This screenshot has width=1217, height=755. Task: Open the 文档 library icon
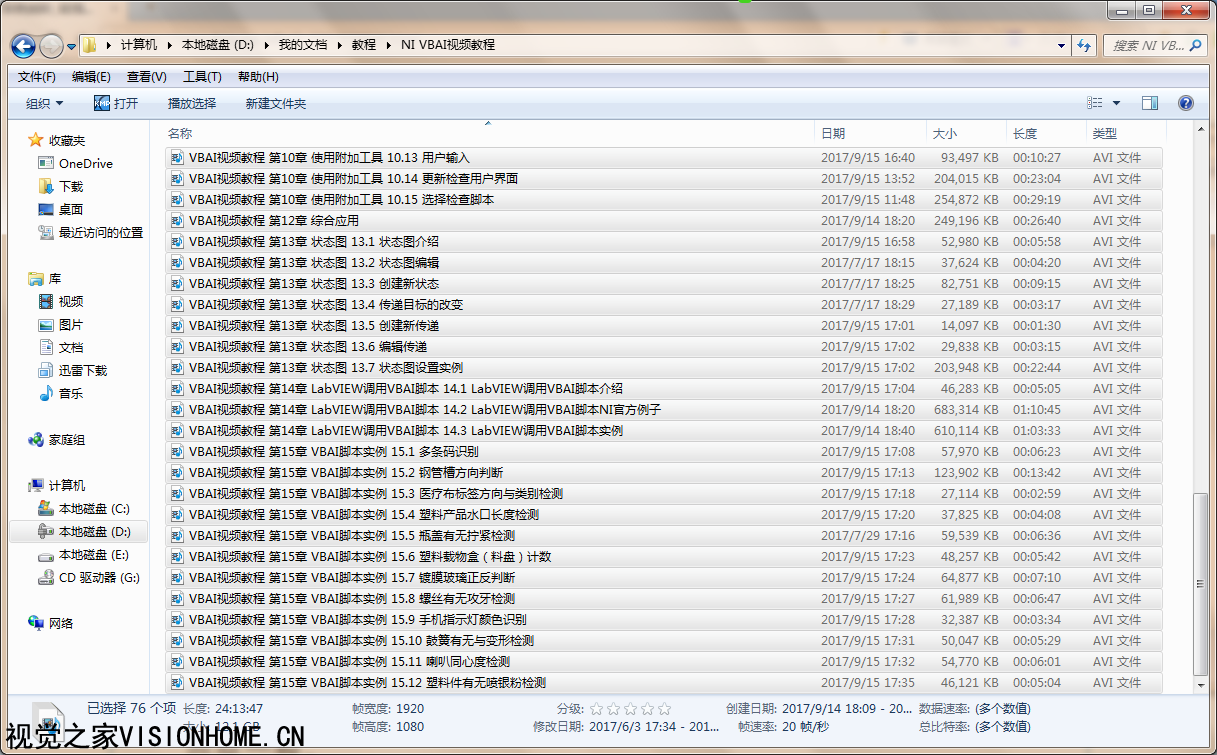(x=46, y=347)
